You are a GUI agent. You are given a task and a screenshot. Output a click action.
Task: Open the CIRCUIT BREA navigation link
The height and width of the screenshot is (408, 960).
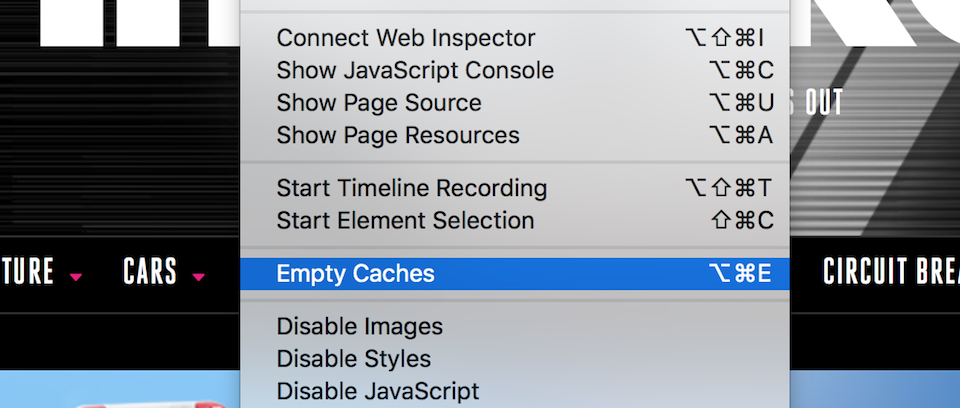(891, 271)
